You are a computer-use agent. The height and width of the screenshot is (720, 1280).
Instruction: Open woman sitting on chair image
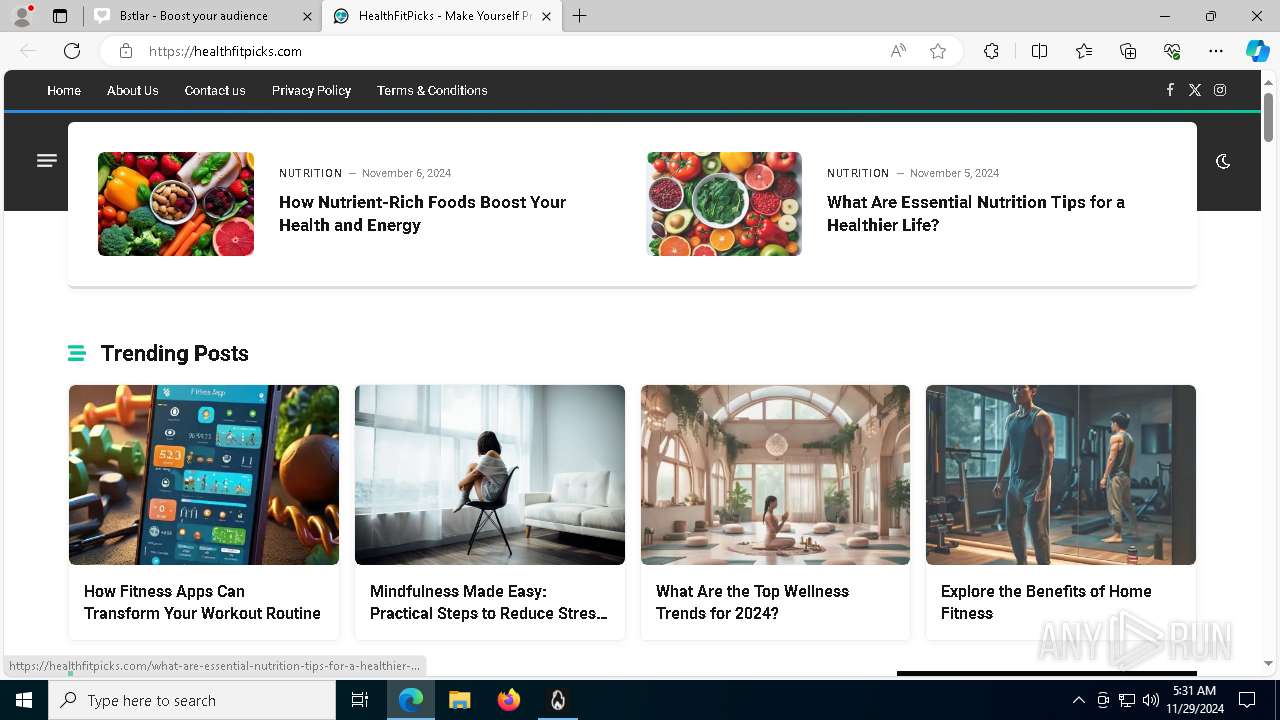coord(490,475)
